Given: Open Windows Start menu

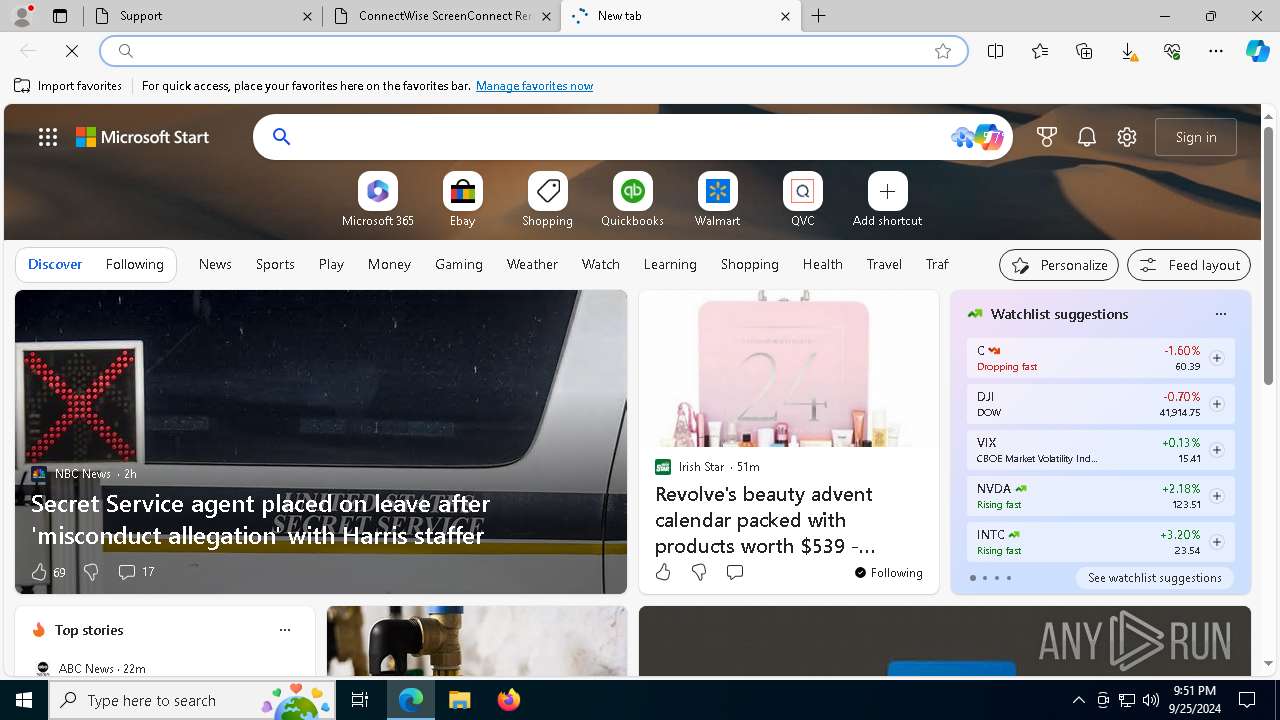Looking at the screenshot, I should pos(24,700).
